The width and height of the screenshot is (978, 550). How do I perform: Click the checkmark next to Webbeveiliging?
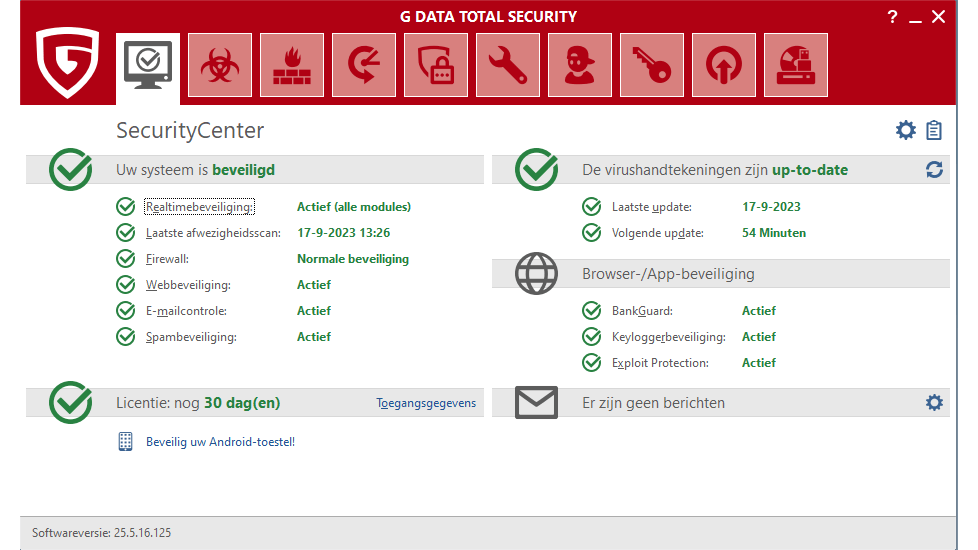[x=125, y=284]
